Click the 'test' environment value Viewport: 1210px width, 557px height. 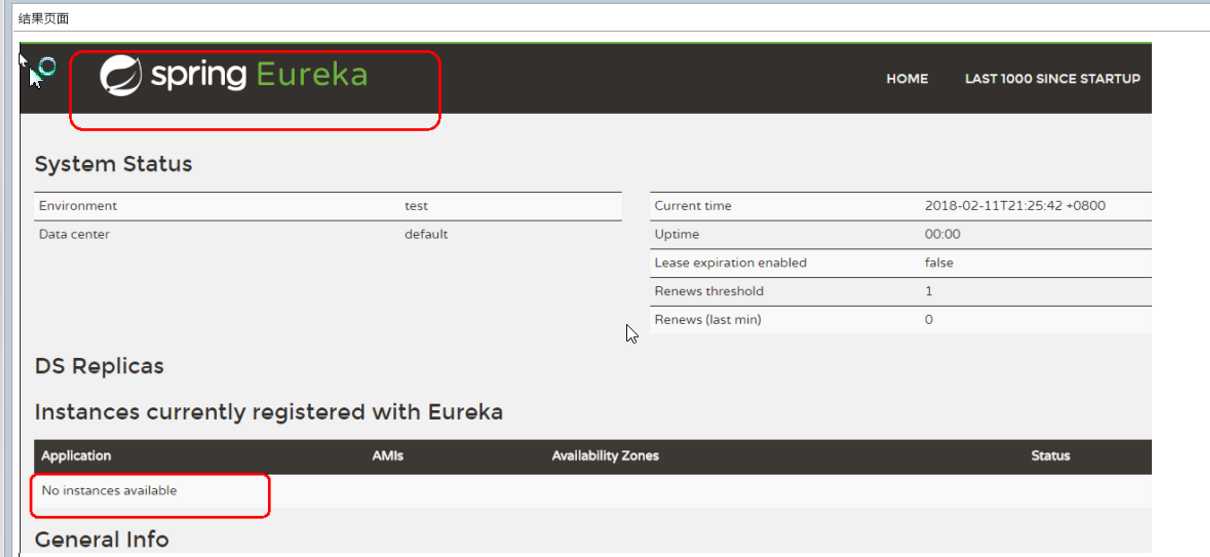416,206
